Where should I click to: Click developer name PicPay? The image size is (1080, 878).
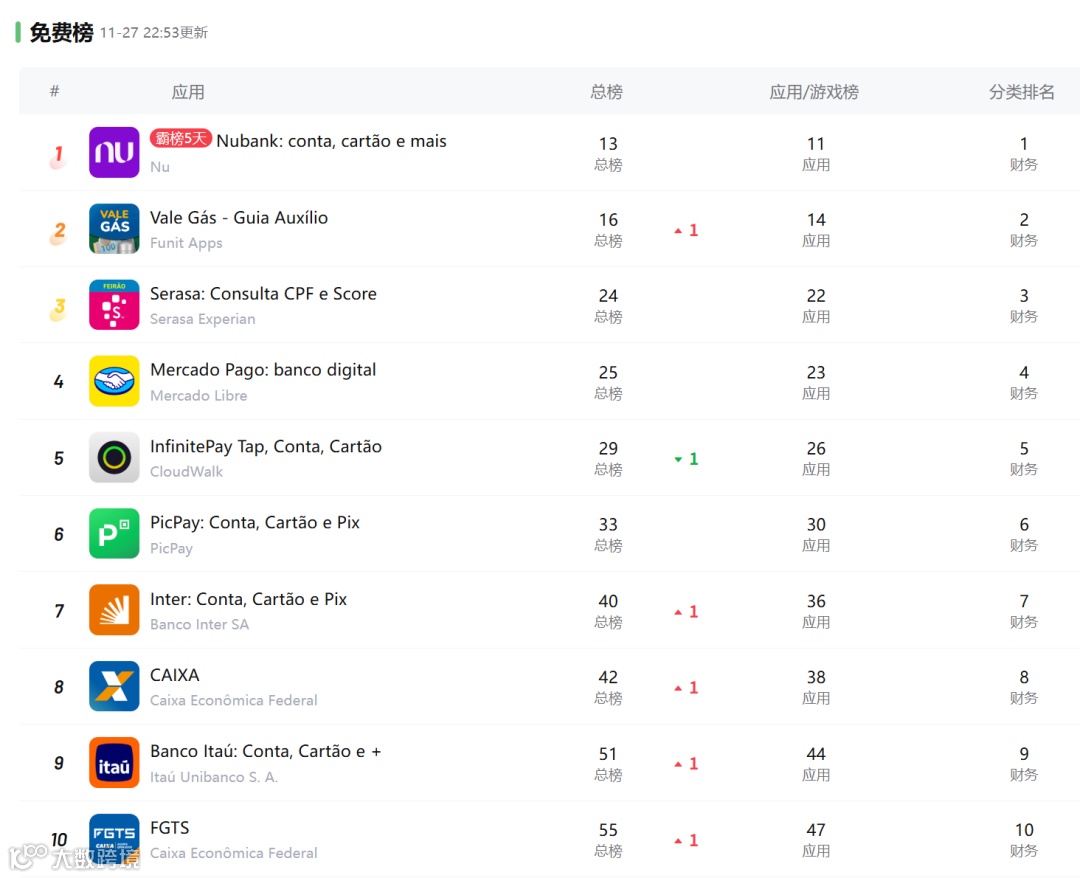(x=172, y=548)
